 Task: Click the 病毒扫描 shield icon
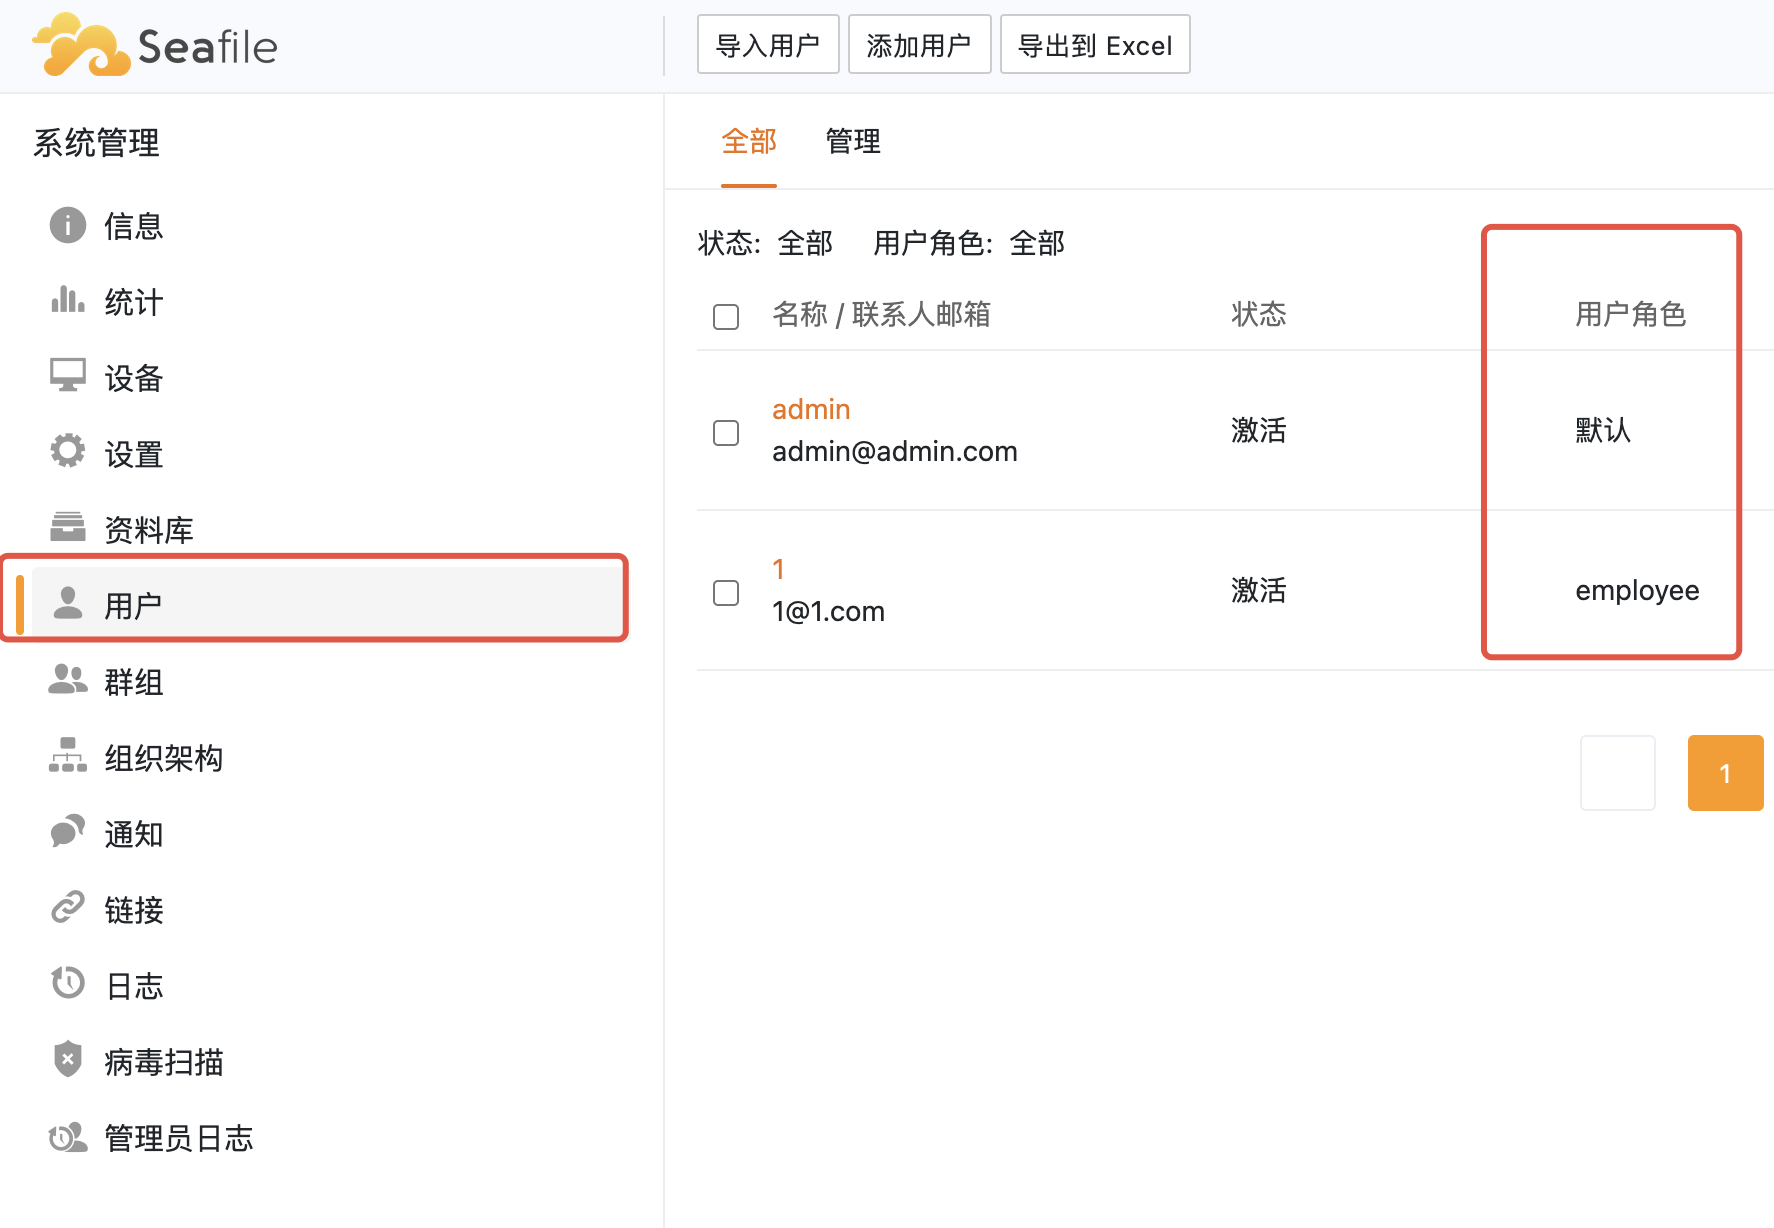(x=67, y=1059)
